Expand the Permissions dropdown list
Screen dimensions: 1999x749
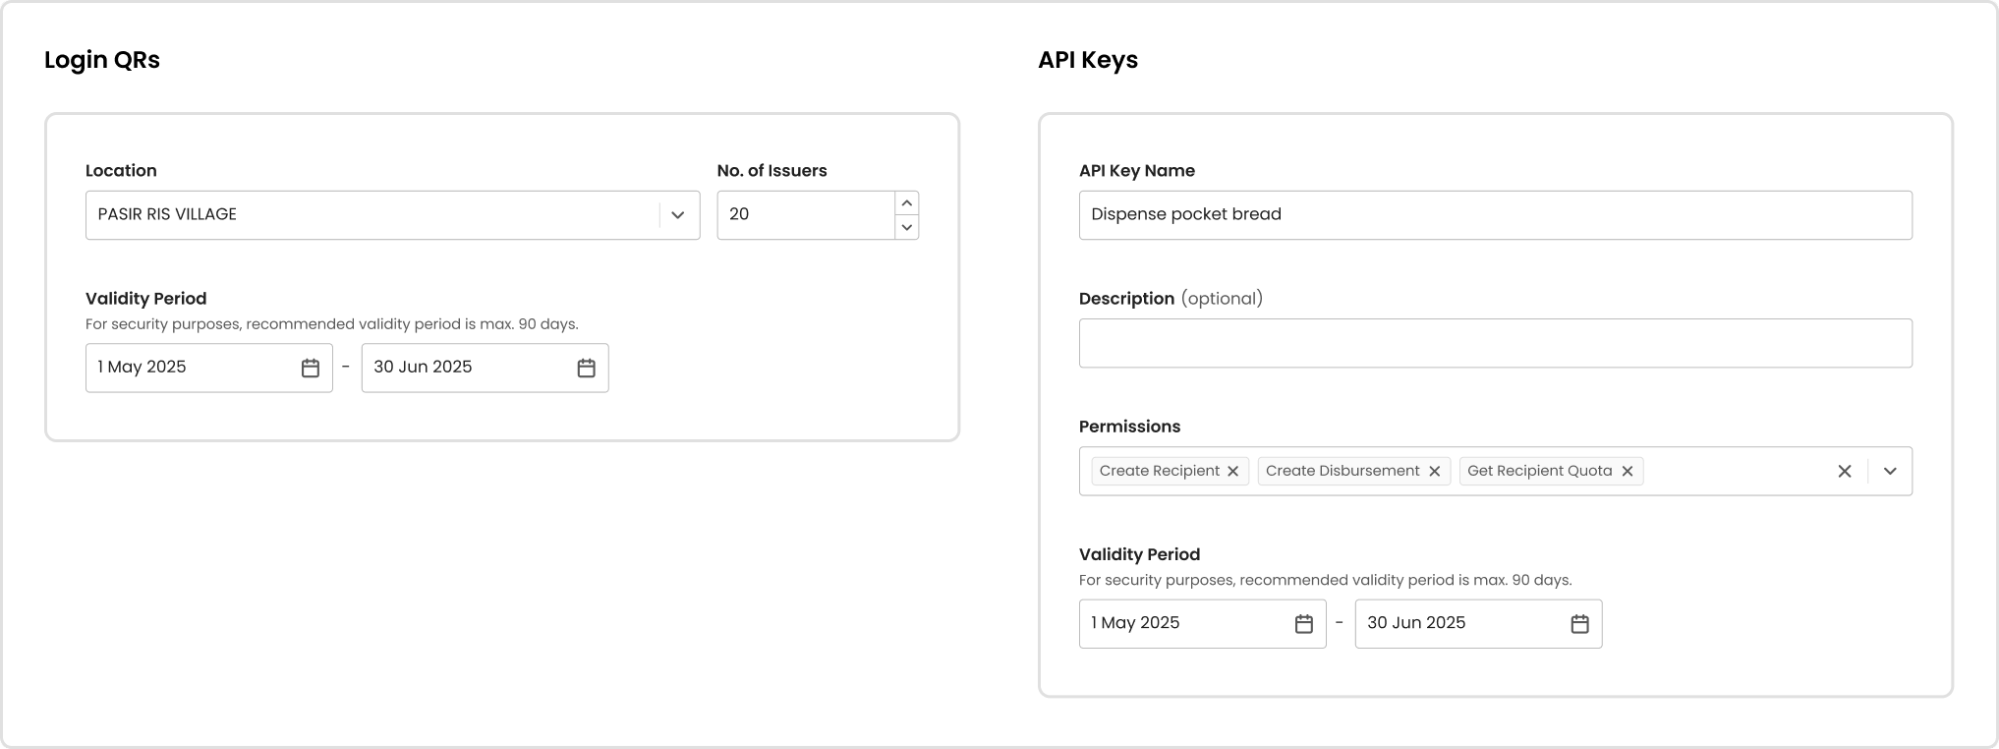point(1890,471)
